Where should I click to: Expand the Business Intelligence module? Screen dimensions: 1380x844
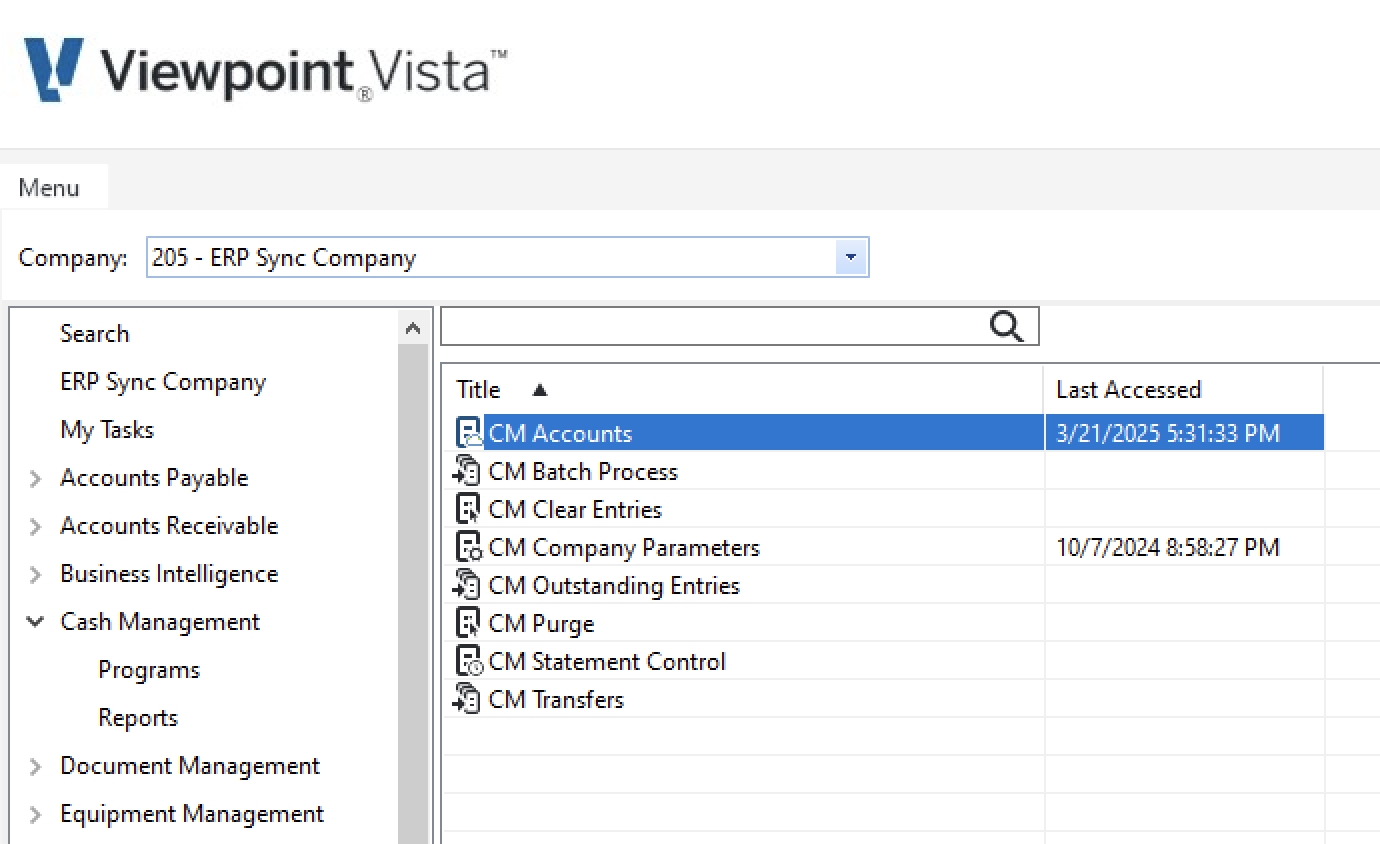click(x=35, y=575)
